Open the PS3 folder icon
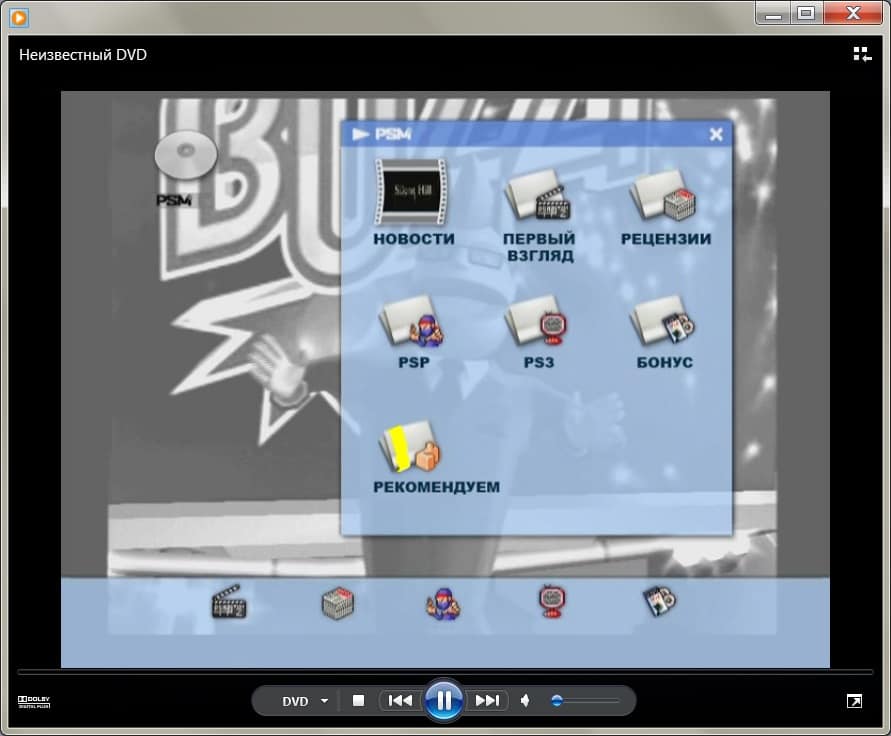This screenshot has height=736, width=891. [537, 320]
